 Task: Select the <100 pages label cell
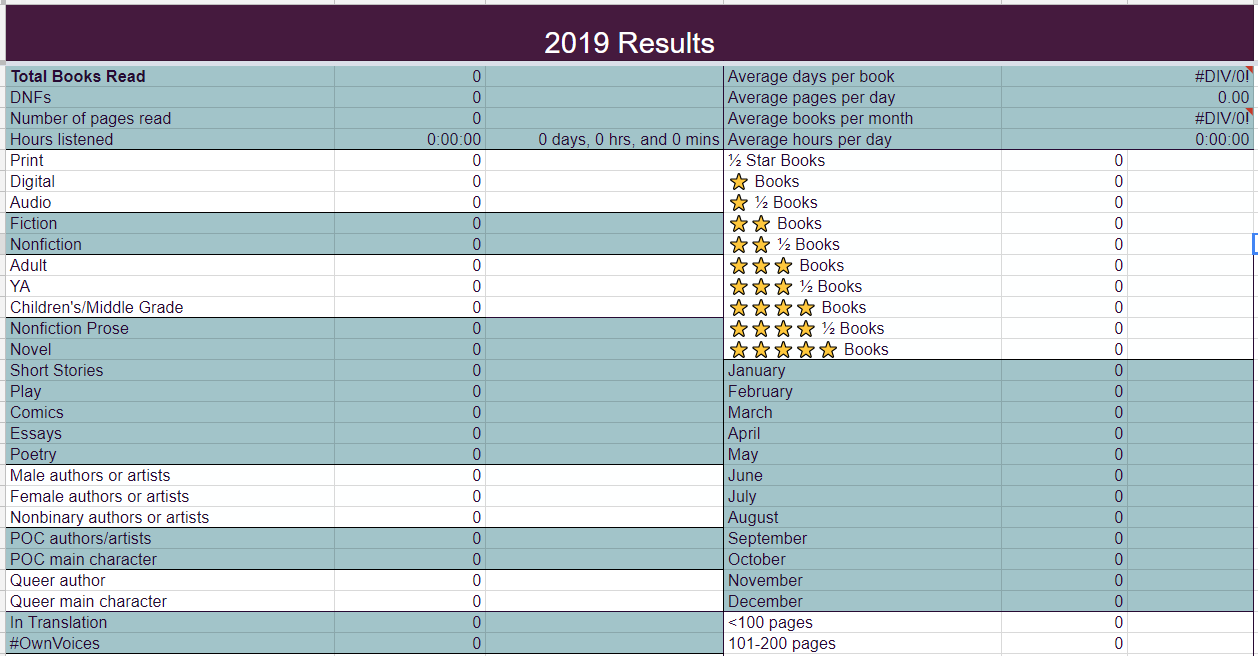coord(862,622)
